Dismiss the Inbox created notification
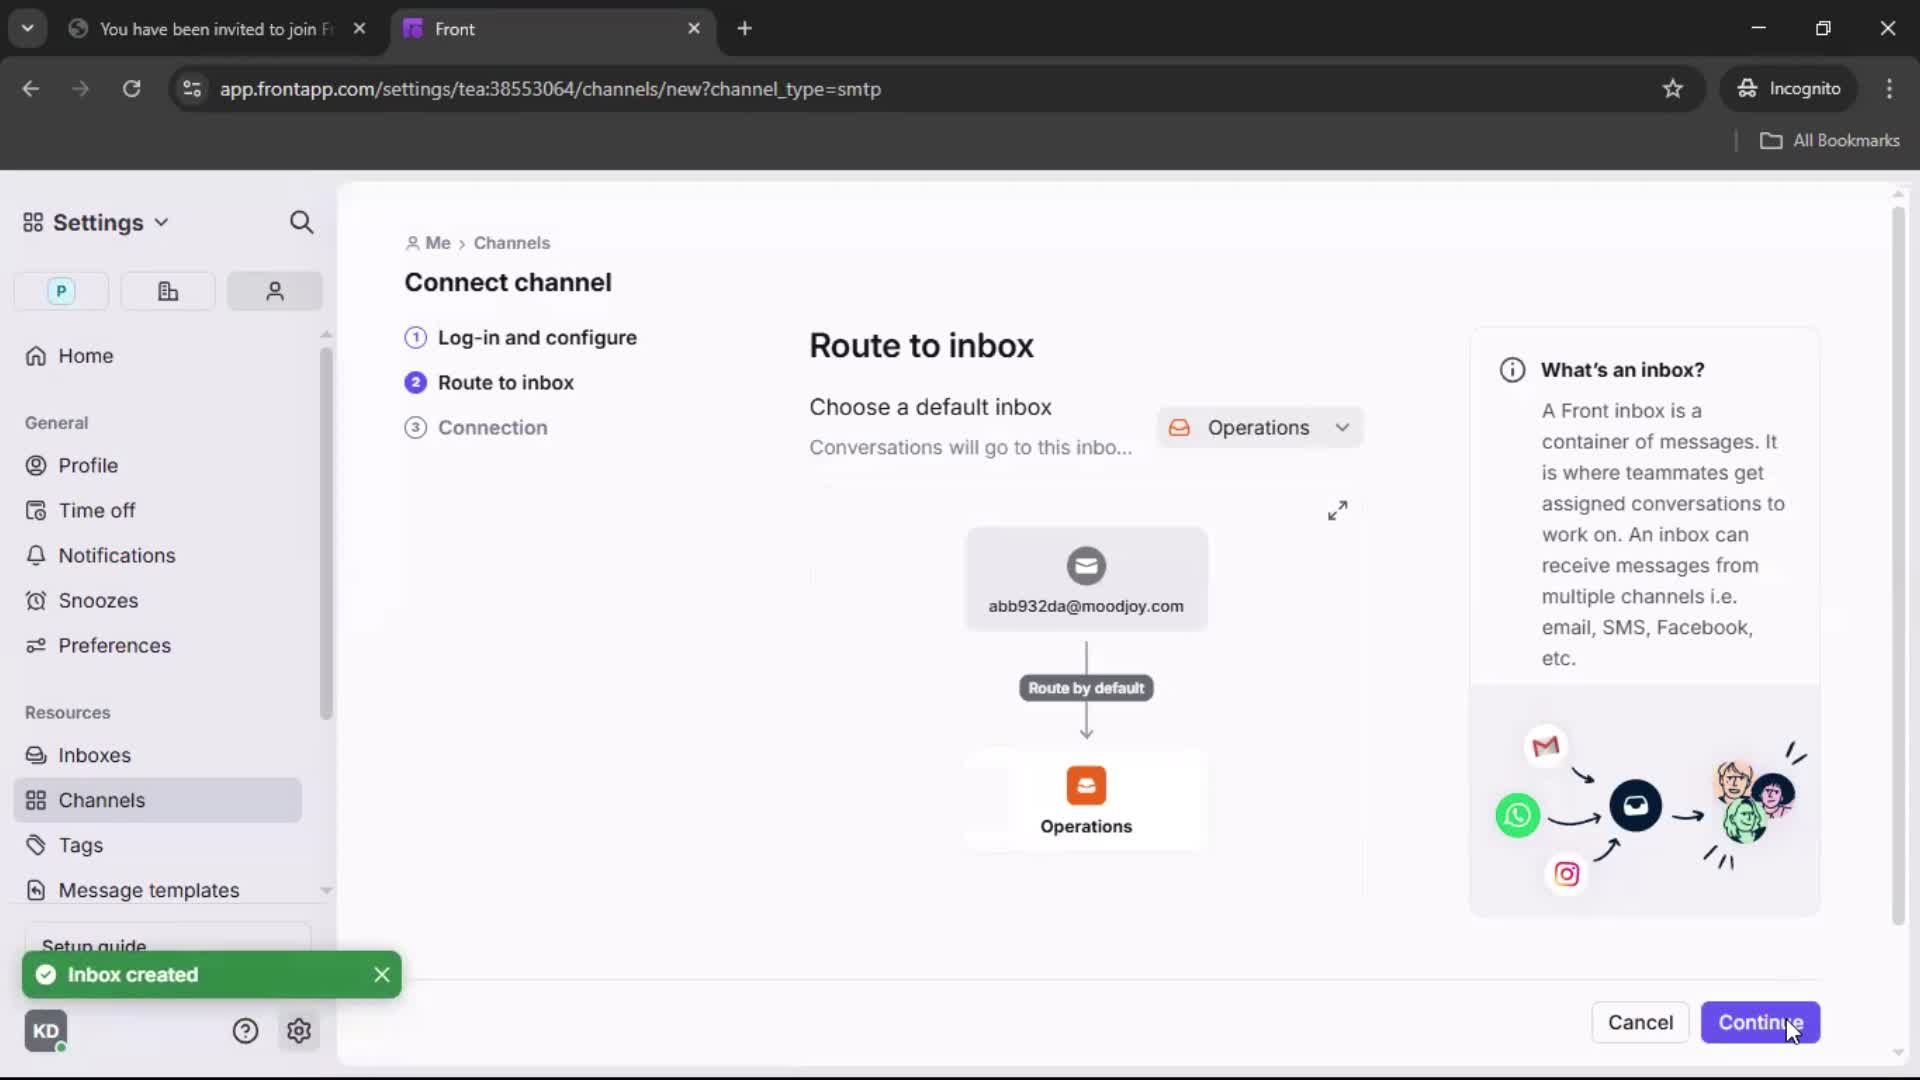Image resolution: width=1920 pixels, height=1080 pixels. [x=382, y=975]
